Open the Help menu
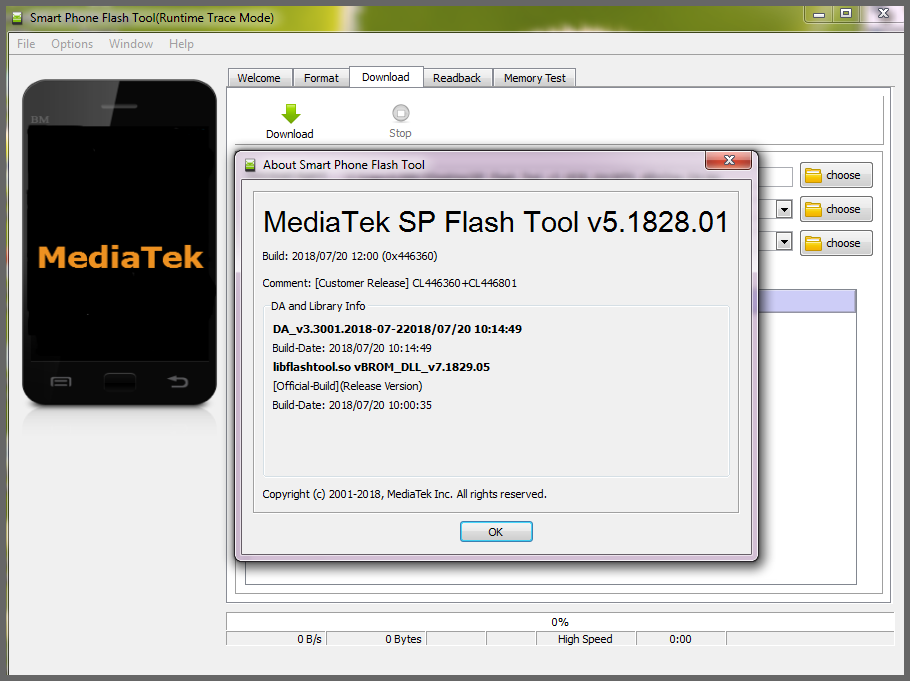Image resolution: width=910 pixels, height=681 pixels. [181, 44]
